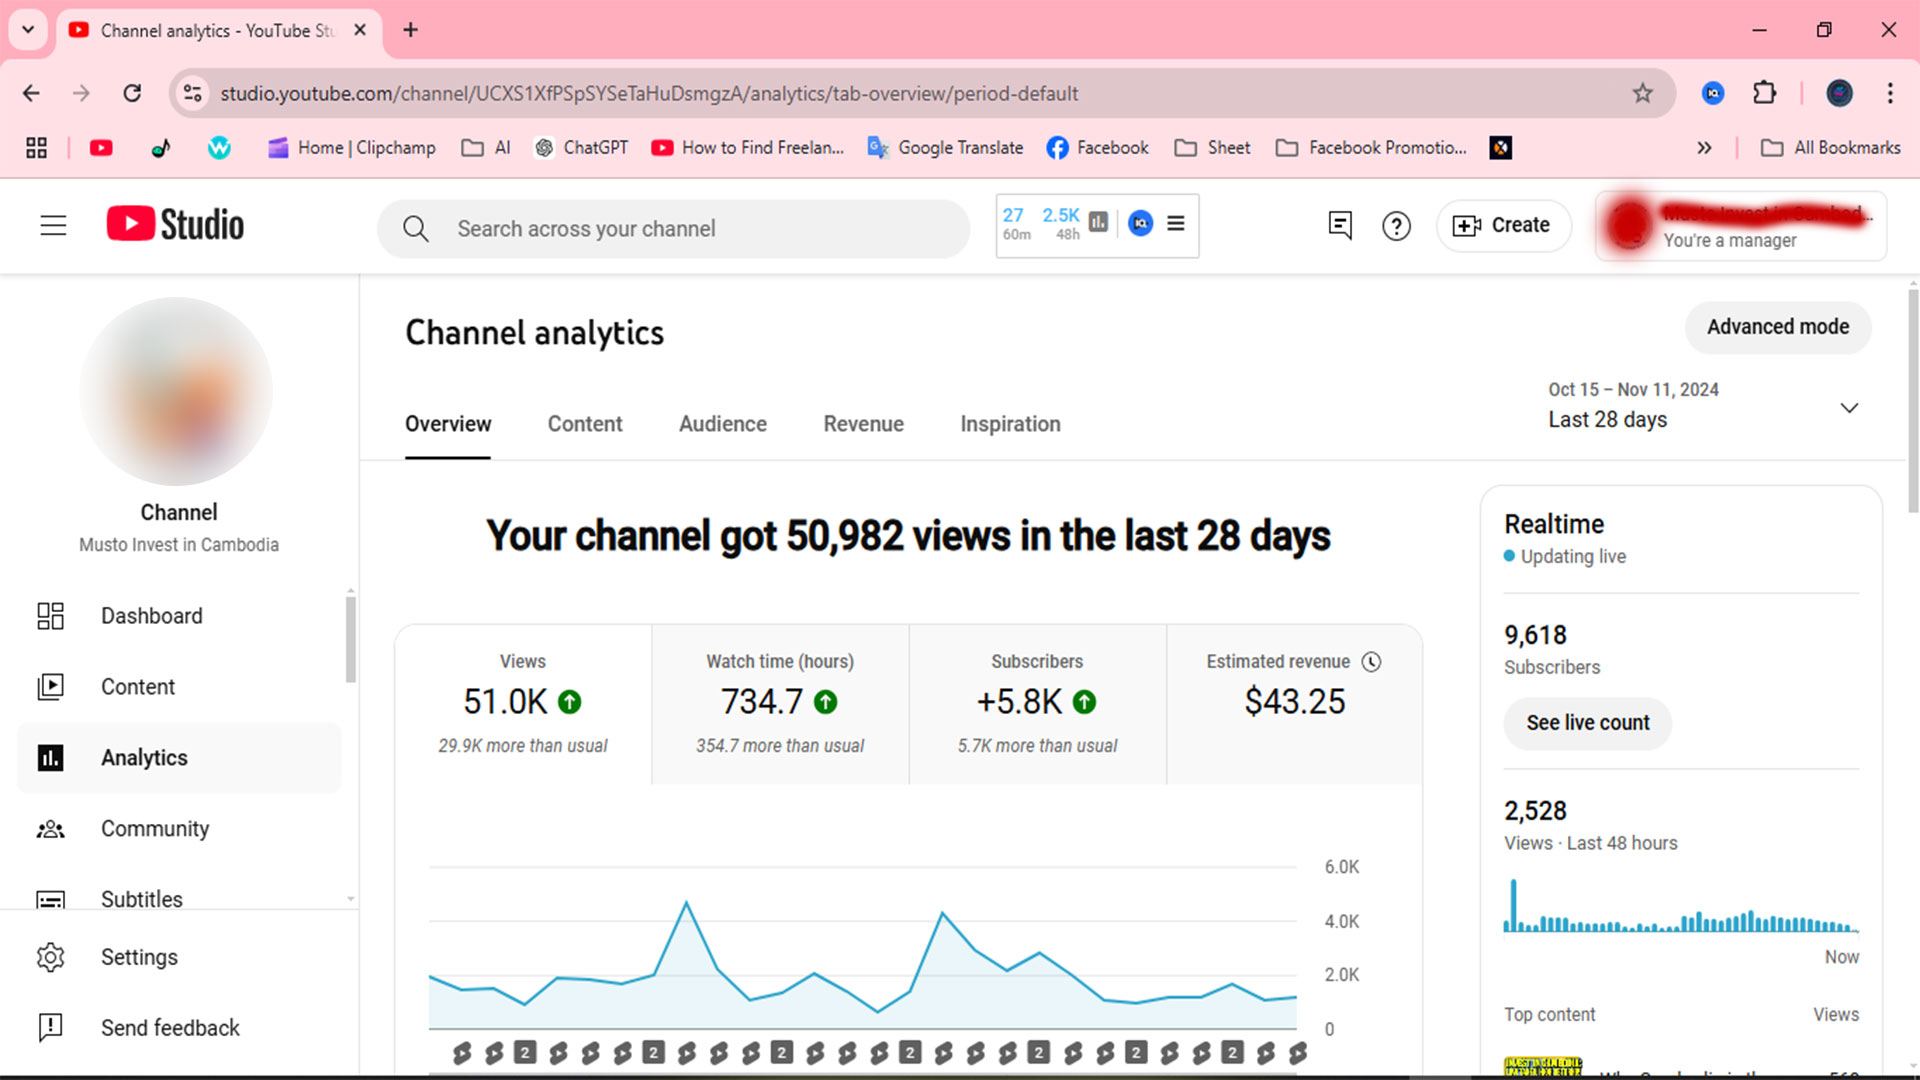Expand the hidden bookmarks overflow chevron
This screenshot has height=1080, width=1920.
1704,148
